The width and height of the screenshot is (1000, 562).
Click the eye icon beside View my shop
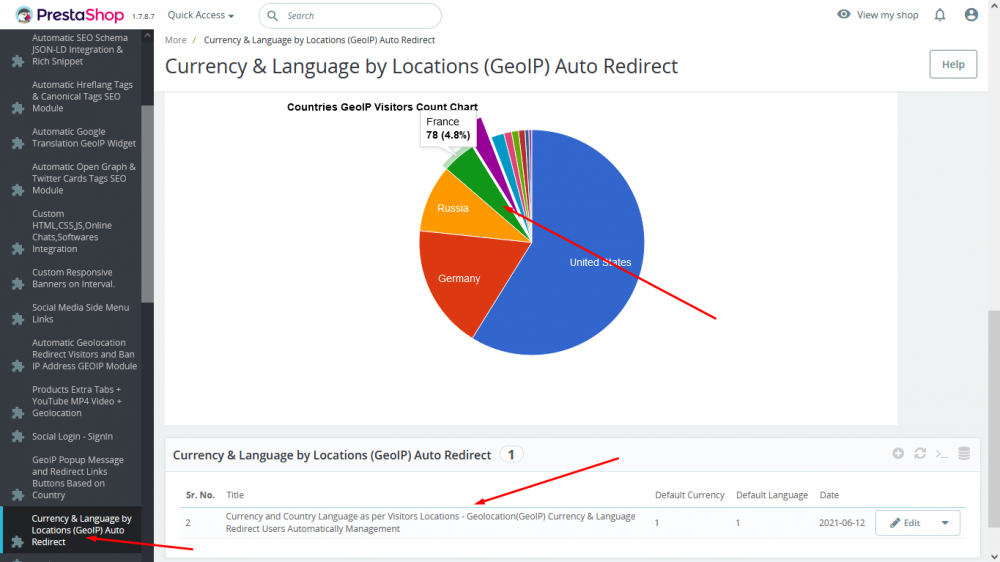(844, 14)
